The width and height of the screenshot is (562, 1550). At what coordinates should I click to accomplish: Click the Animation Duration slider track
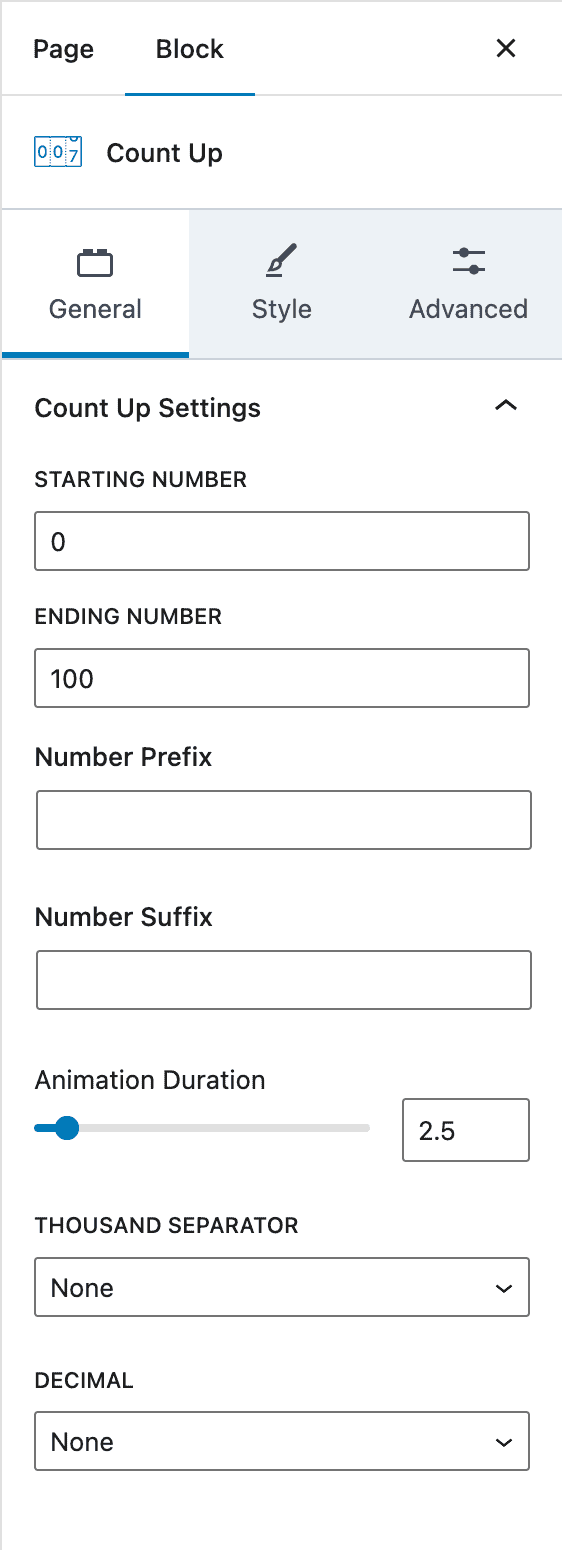pyautogui.click(x=202, y=1128)
